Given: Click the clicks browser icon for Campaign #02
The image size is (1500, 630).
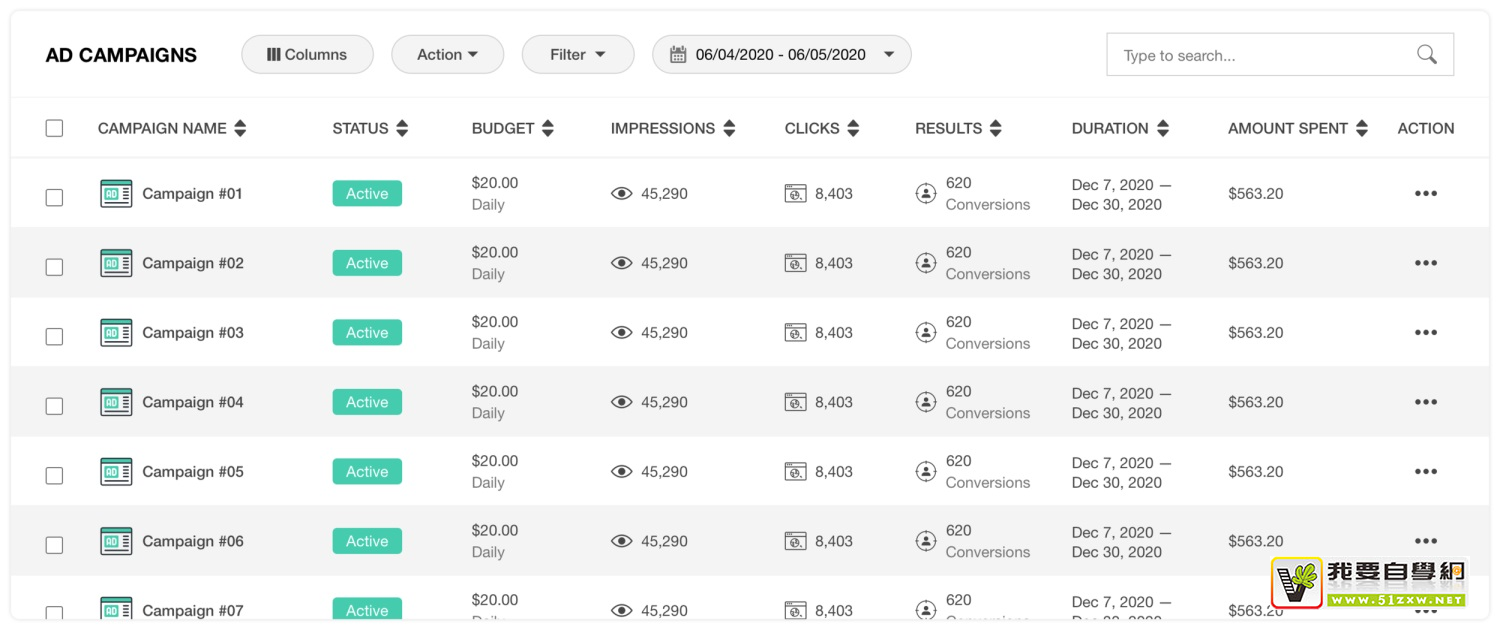Looking at the screenshot, I should (796, 263).
